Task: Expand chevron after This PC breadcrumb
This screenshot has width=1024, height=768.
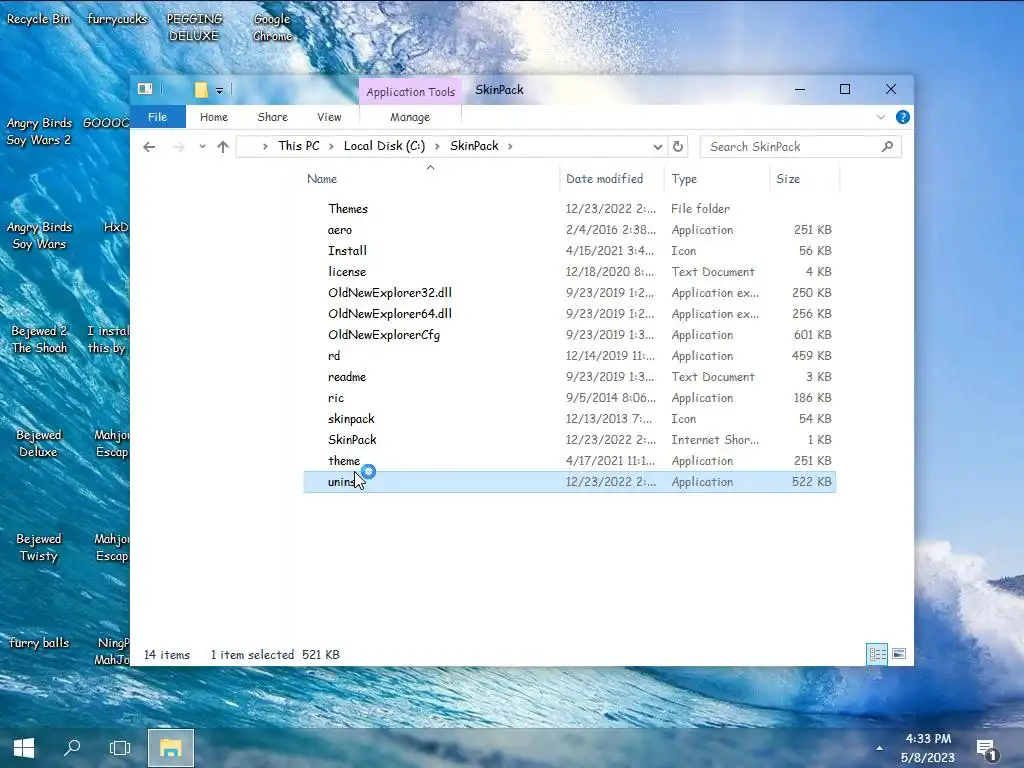Action: [x=331, y=146]
